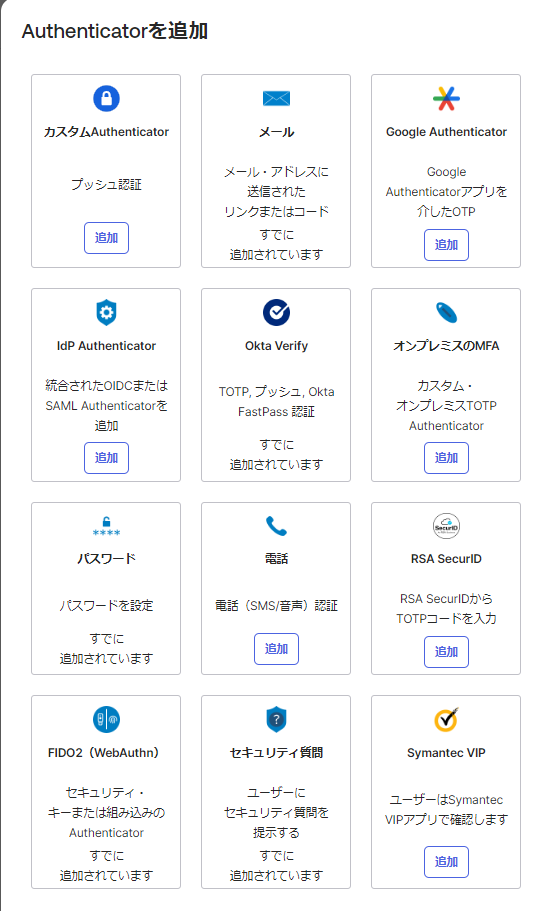Click the FIDO2 (WebAuthn) key icon
Viewport: 557px width, 911px height.
point(106,719)
